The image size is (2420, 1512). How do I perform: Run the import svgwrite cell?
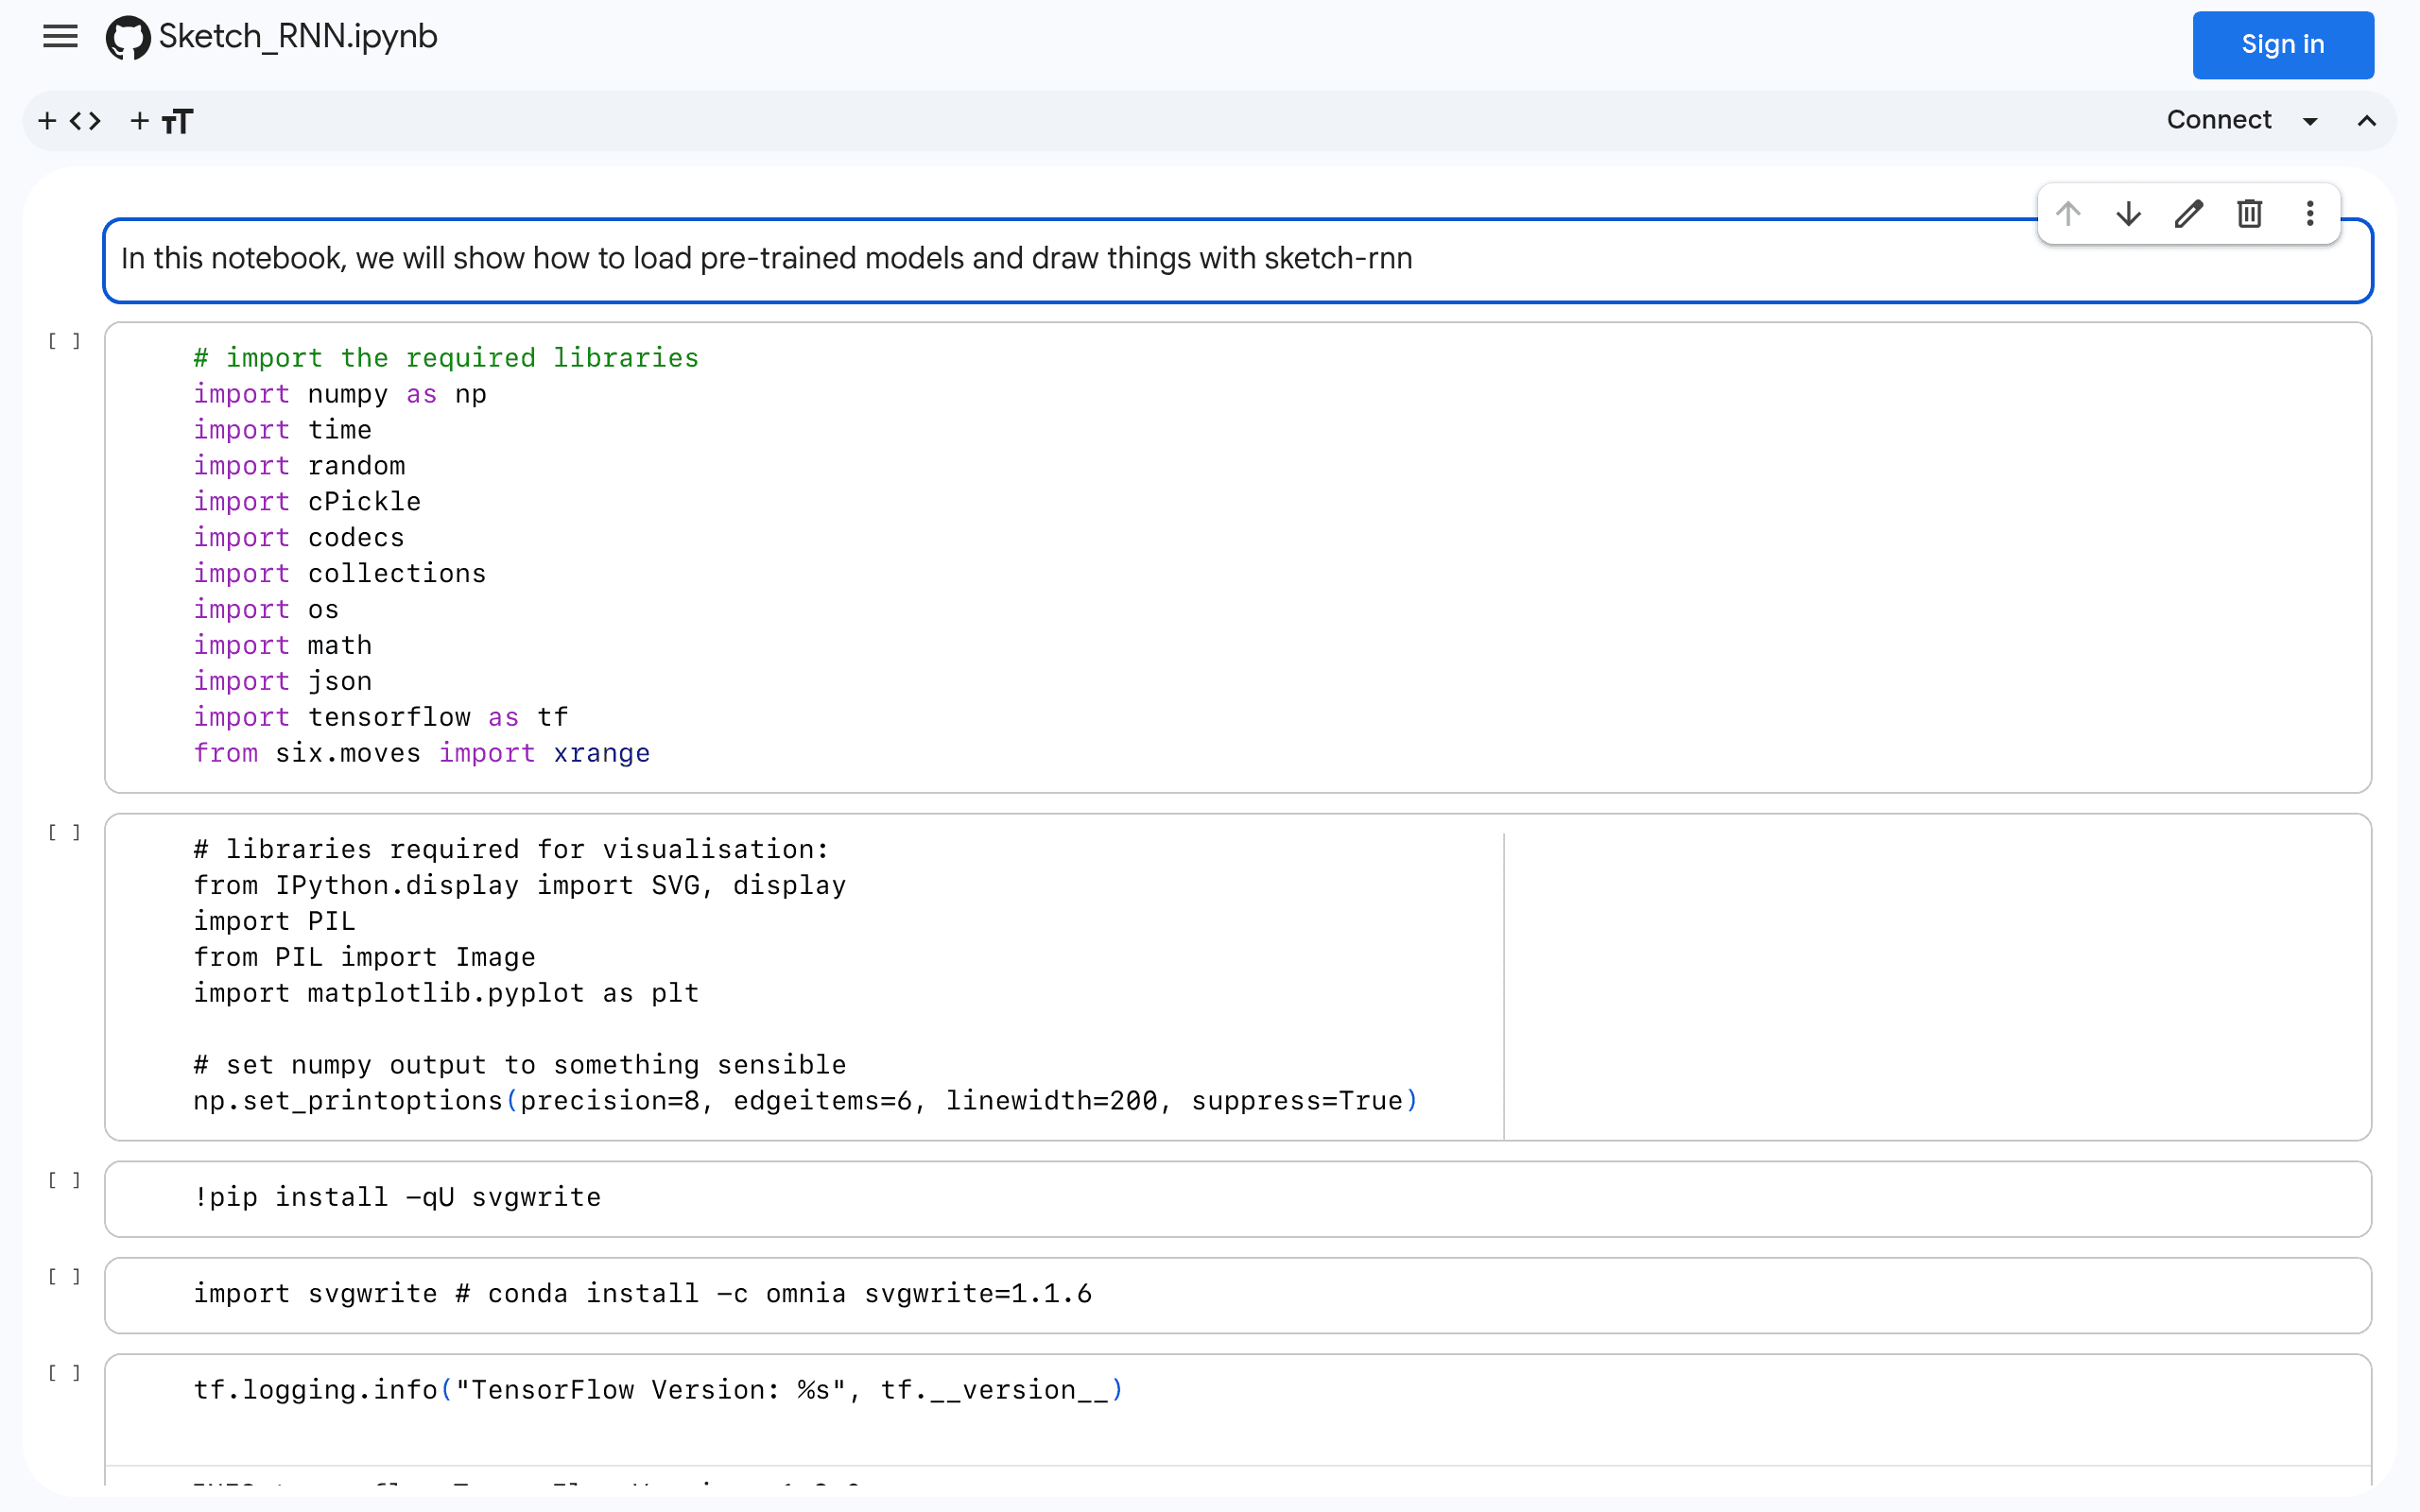[x=65, y=1276]
